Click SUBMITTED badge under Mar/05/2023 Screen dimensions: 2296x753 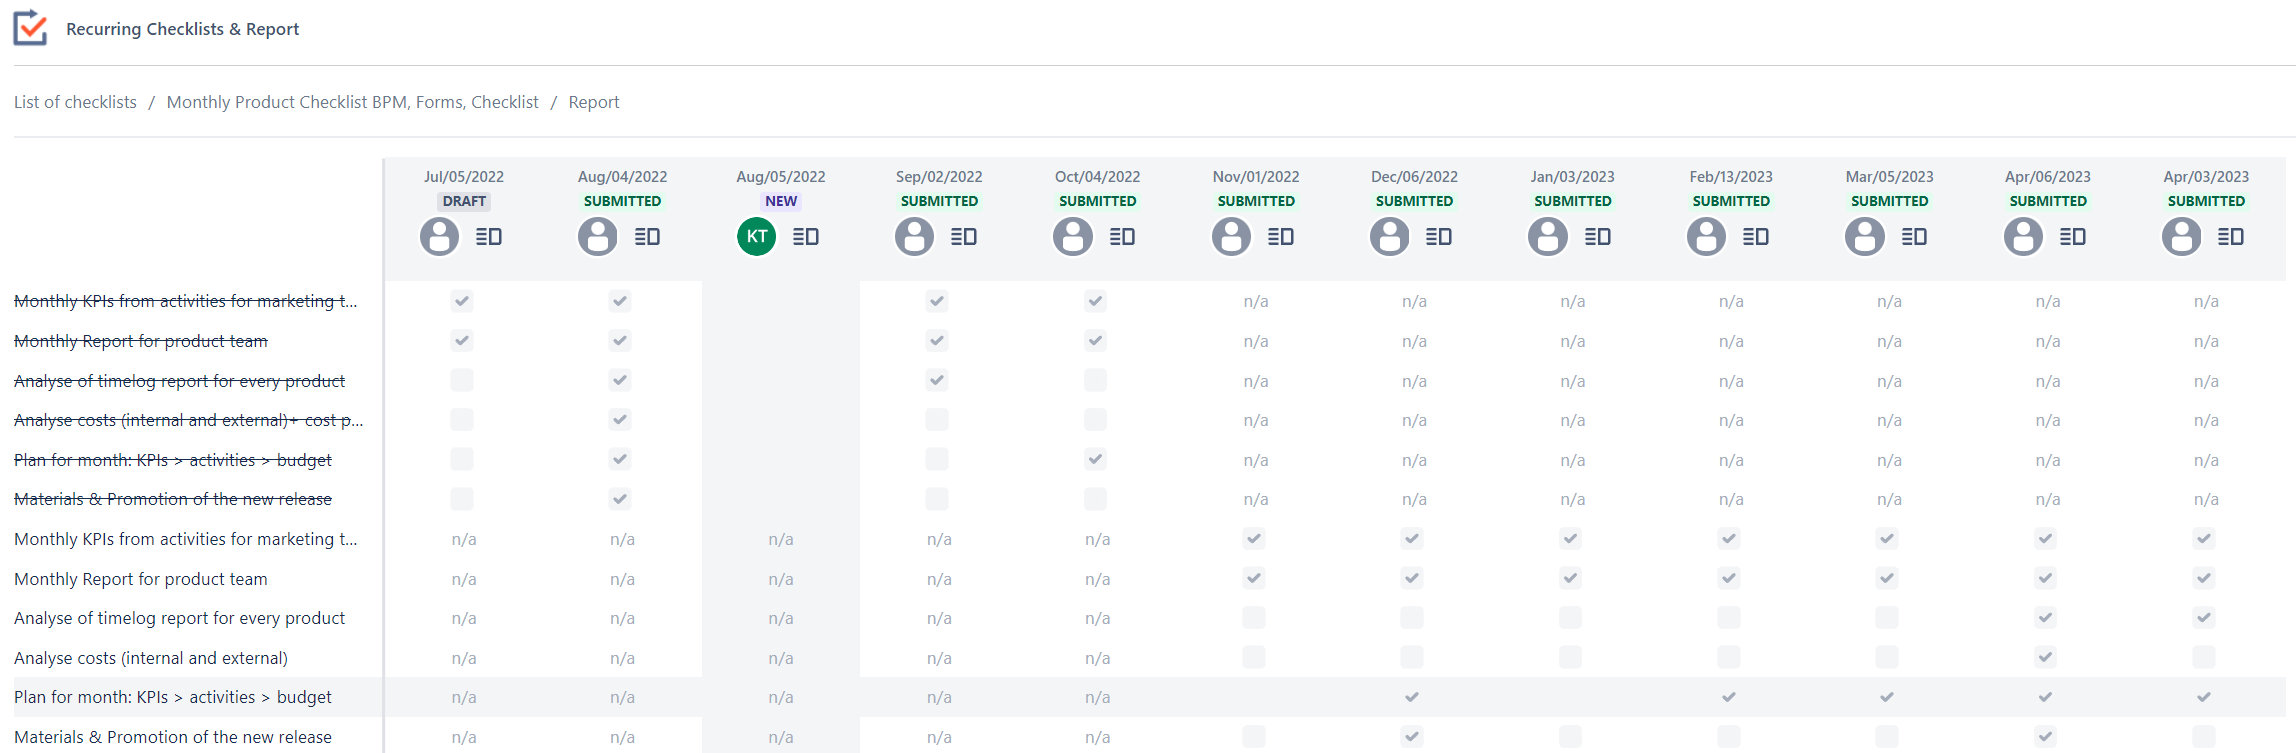(x=1889, y=201)
